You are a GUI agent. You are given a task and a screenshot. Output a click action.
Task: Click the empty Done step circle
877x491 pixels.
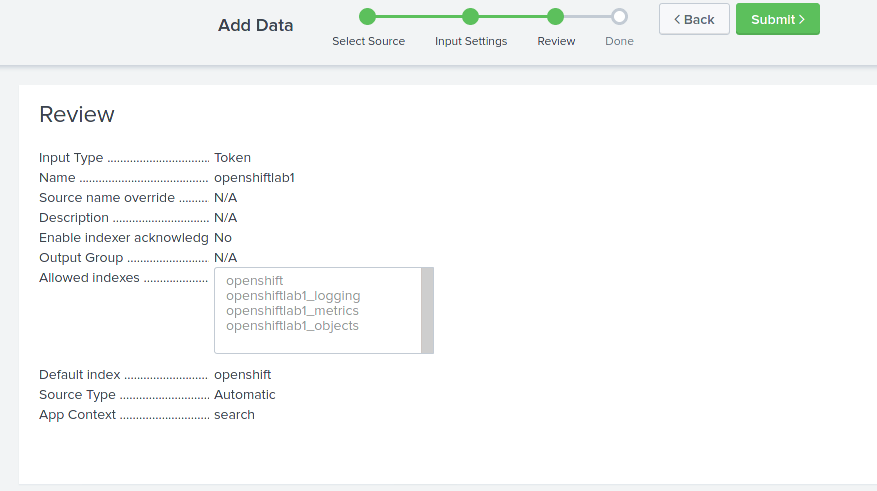tap(619, 16)
